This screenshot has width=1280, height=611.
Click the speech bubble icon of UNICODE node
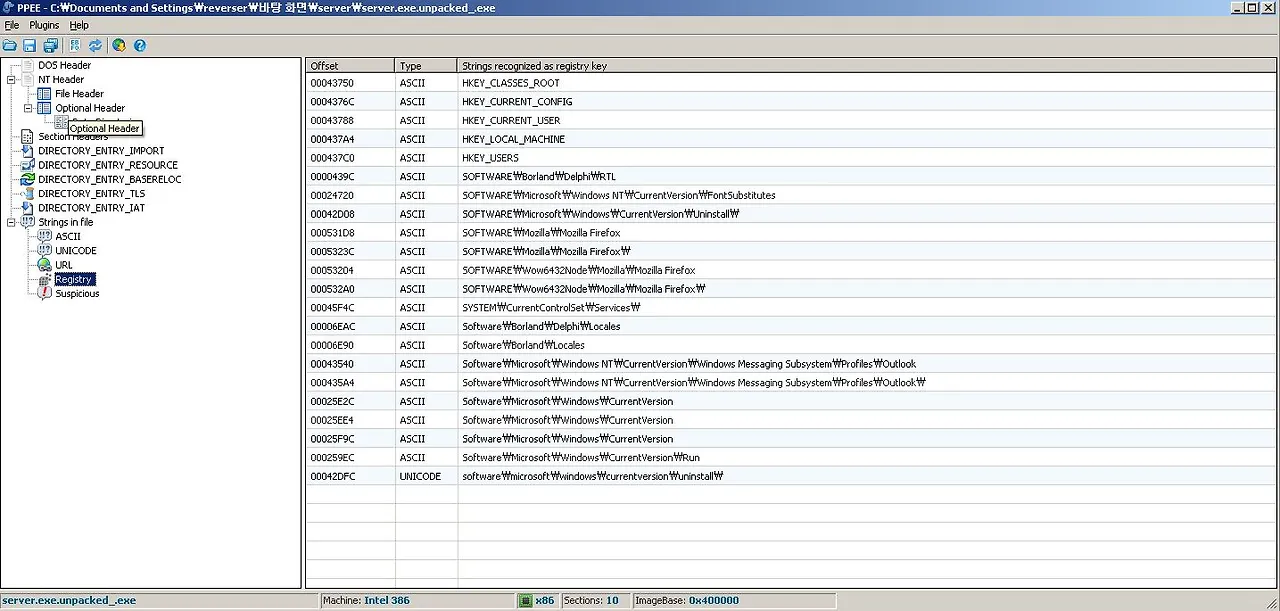pyautogui.click(x=44, y=251)
